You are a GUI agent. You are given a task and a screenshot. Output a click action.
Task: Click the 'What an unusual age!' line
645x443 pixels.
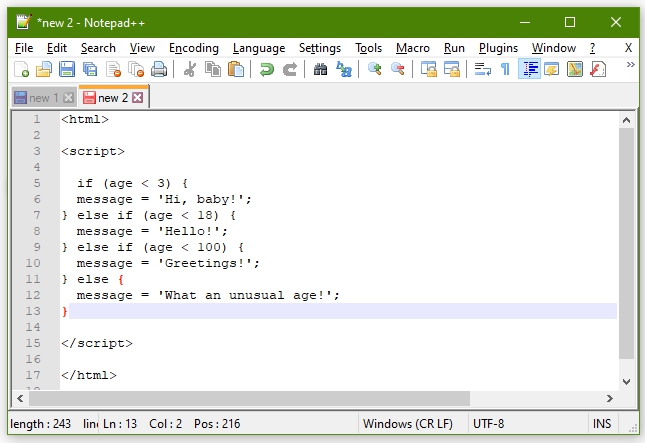(x=208, y=295)
